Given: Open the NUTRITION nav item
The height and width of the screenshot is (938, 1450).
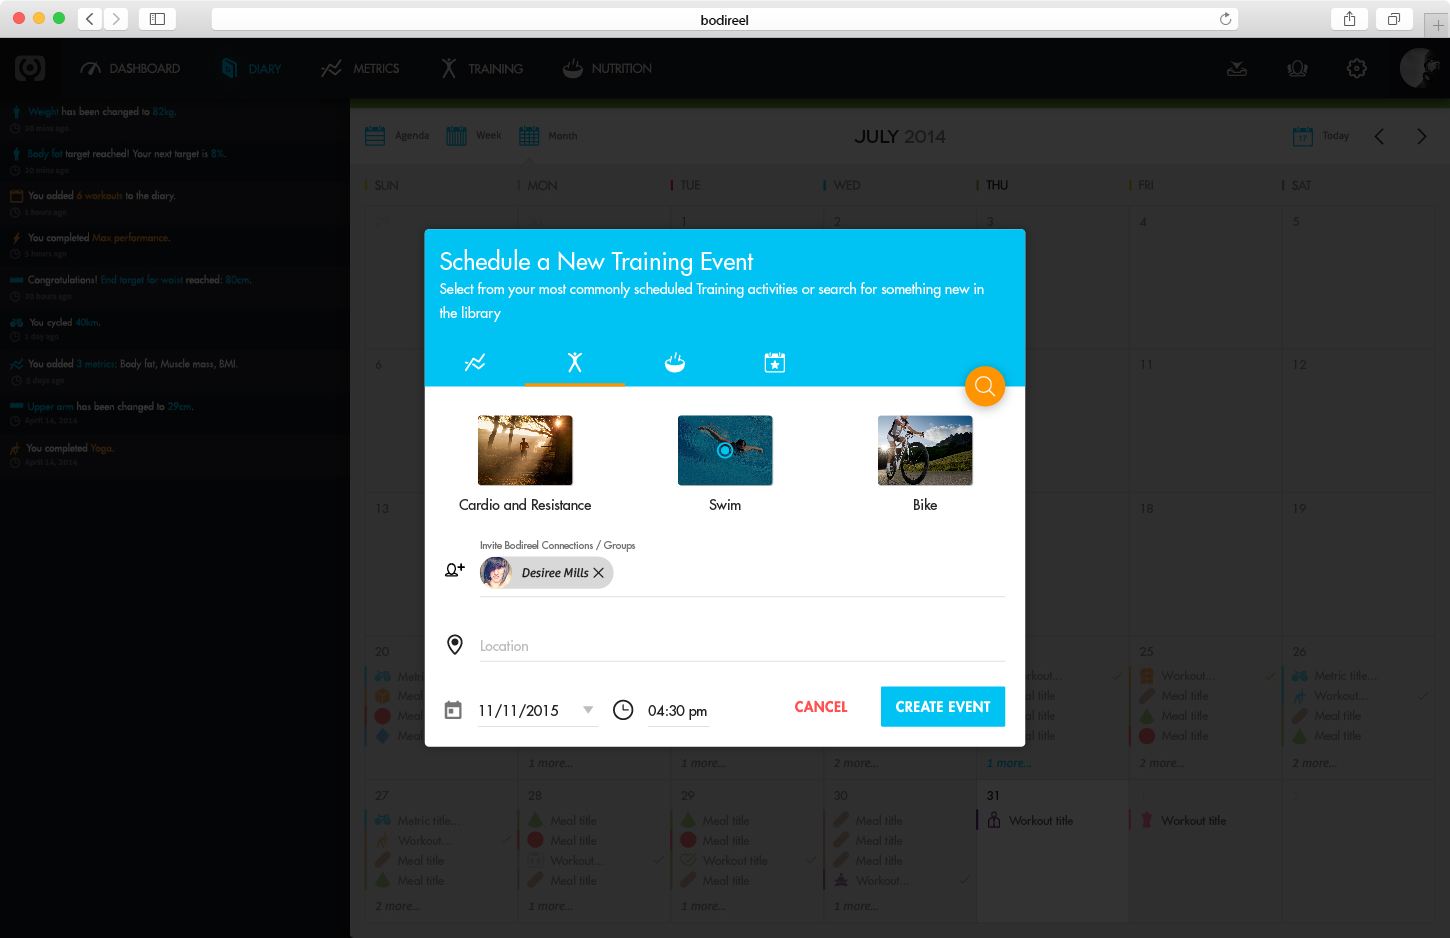Looking at the screenshot, I should click(x=607, y=69).
